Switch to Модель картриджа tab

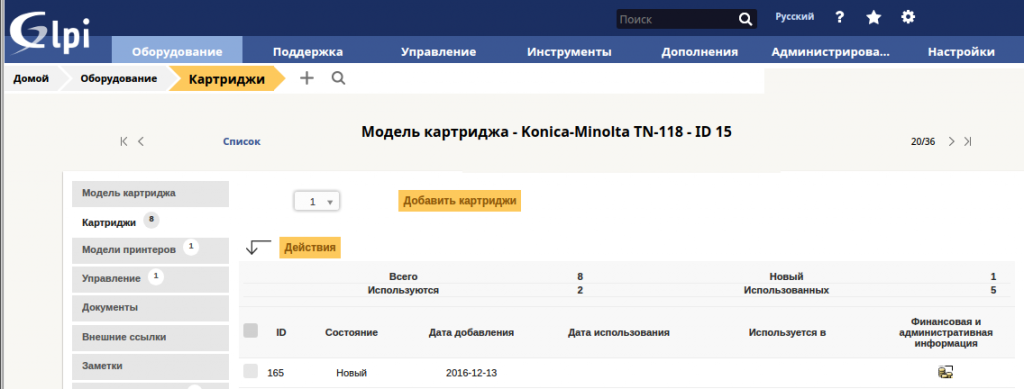pos(150,193)
